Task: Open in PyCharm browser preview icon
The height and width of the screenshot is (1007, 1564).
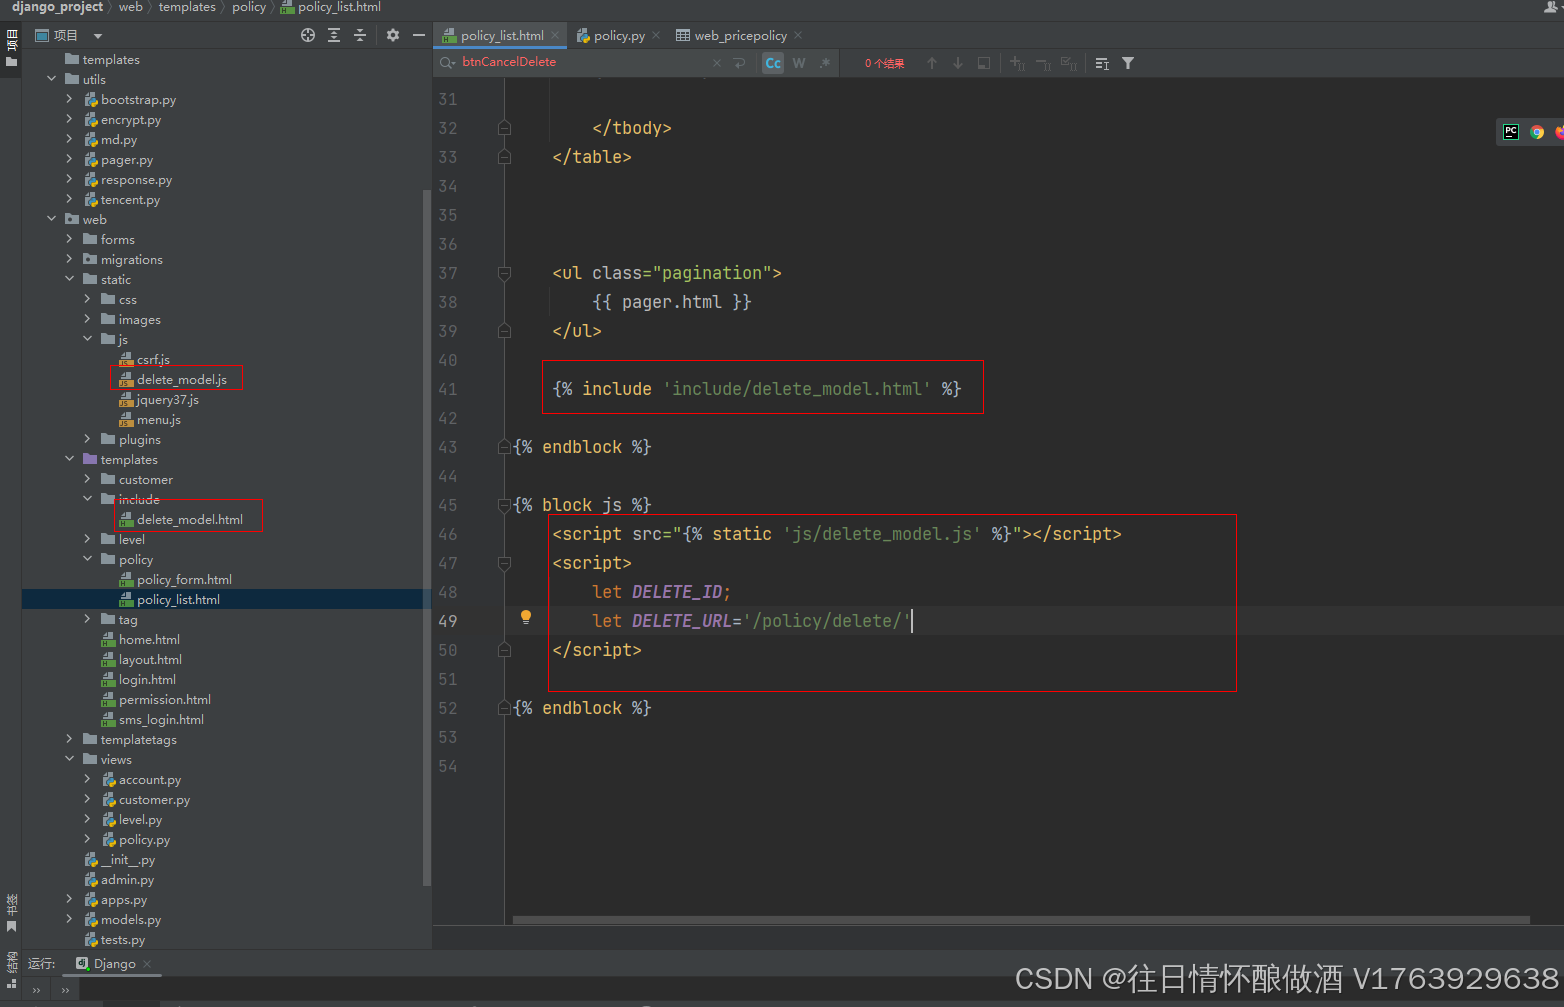Action: coord(1511,131)
